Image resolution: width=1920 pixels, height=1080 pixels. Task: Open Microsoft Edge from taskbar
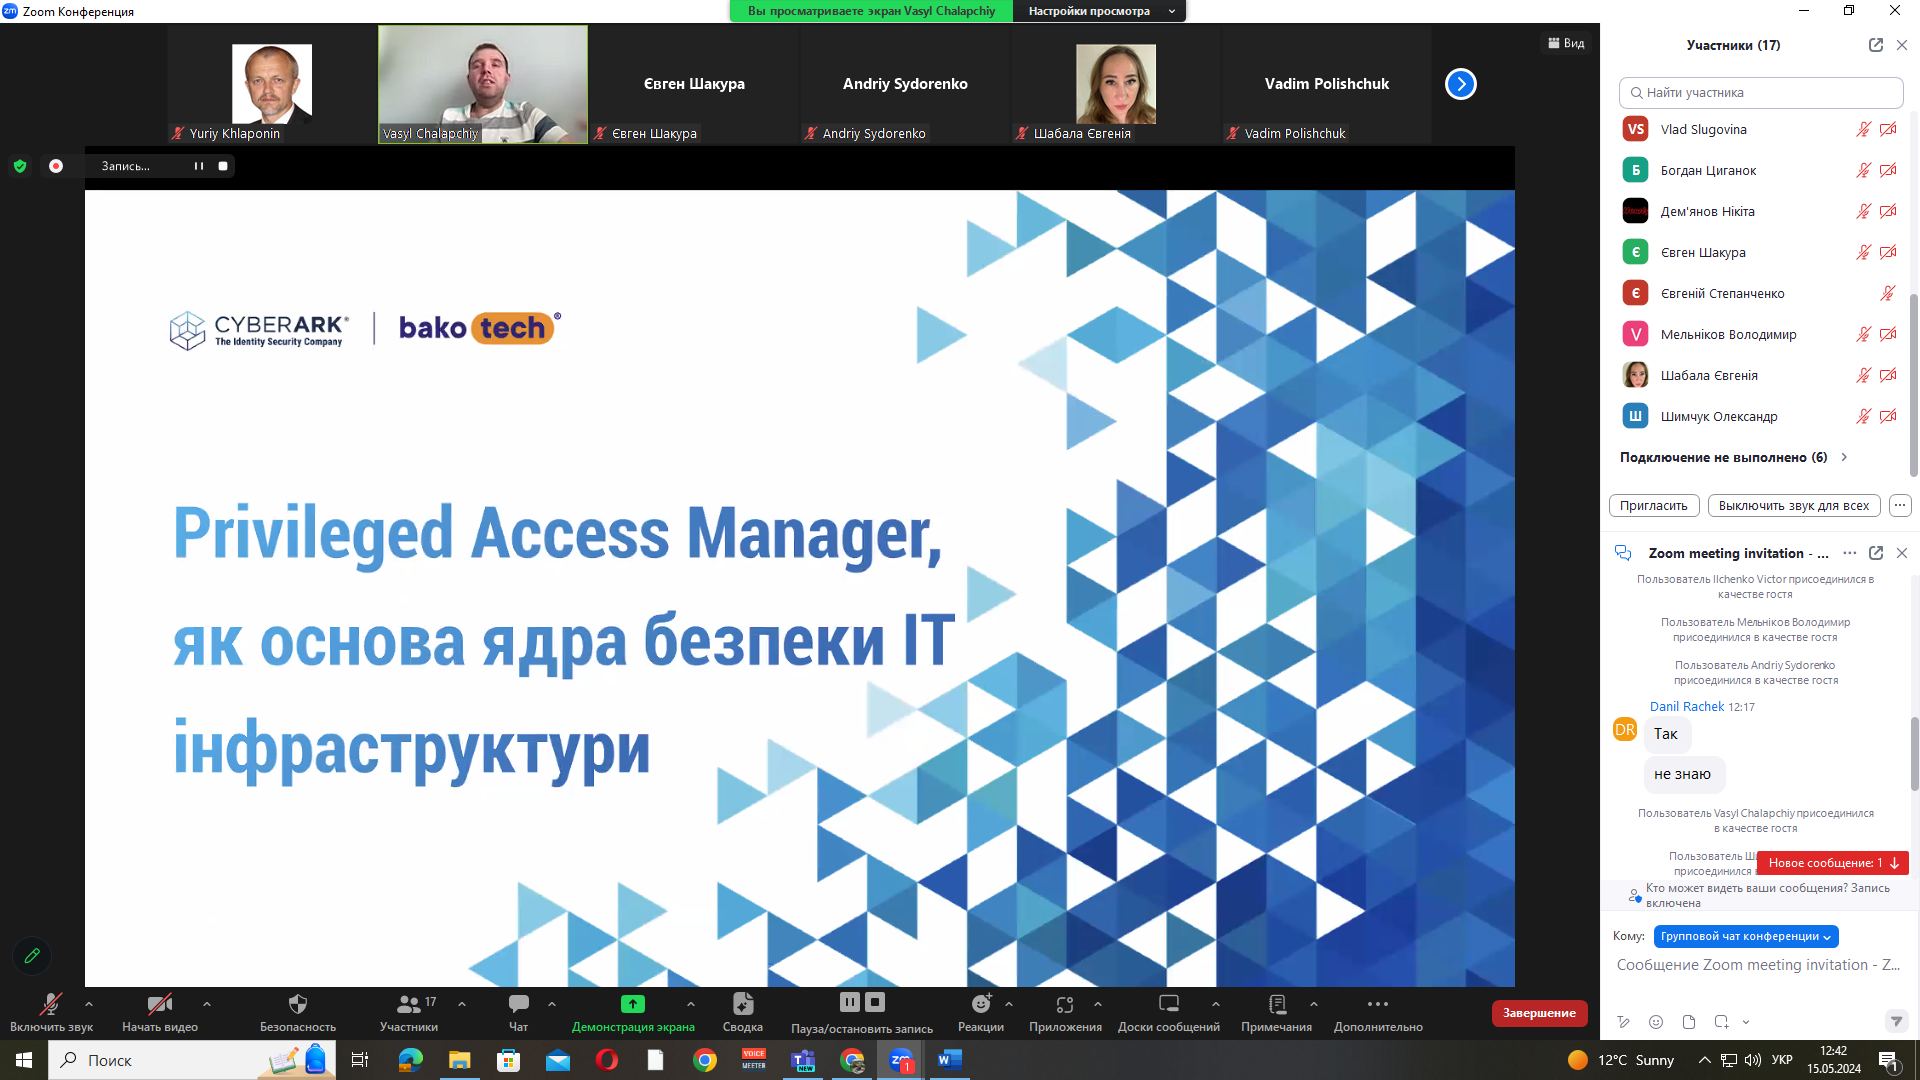click(410, 1060)
